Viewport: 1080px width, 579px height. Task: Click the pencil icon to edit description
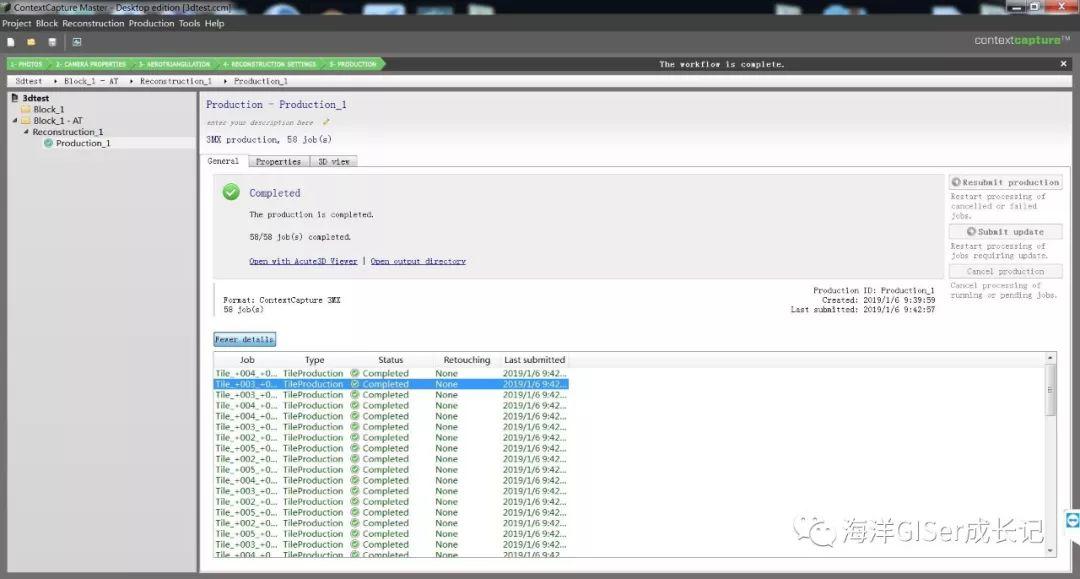pos(326,123)
